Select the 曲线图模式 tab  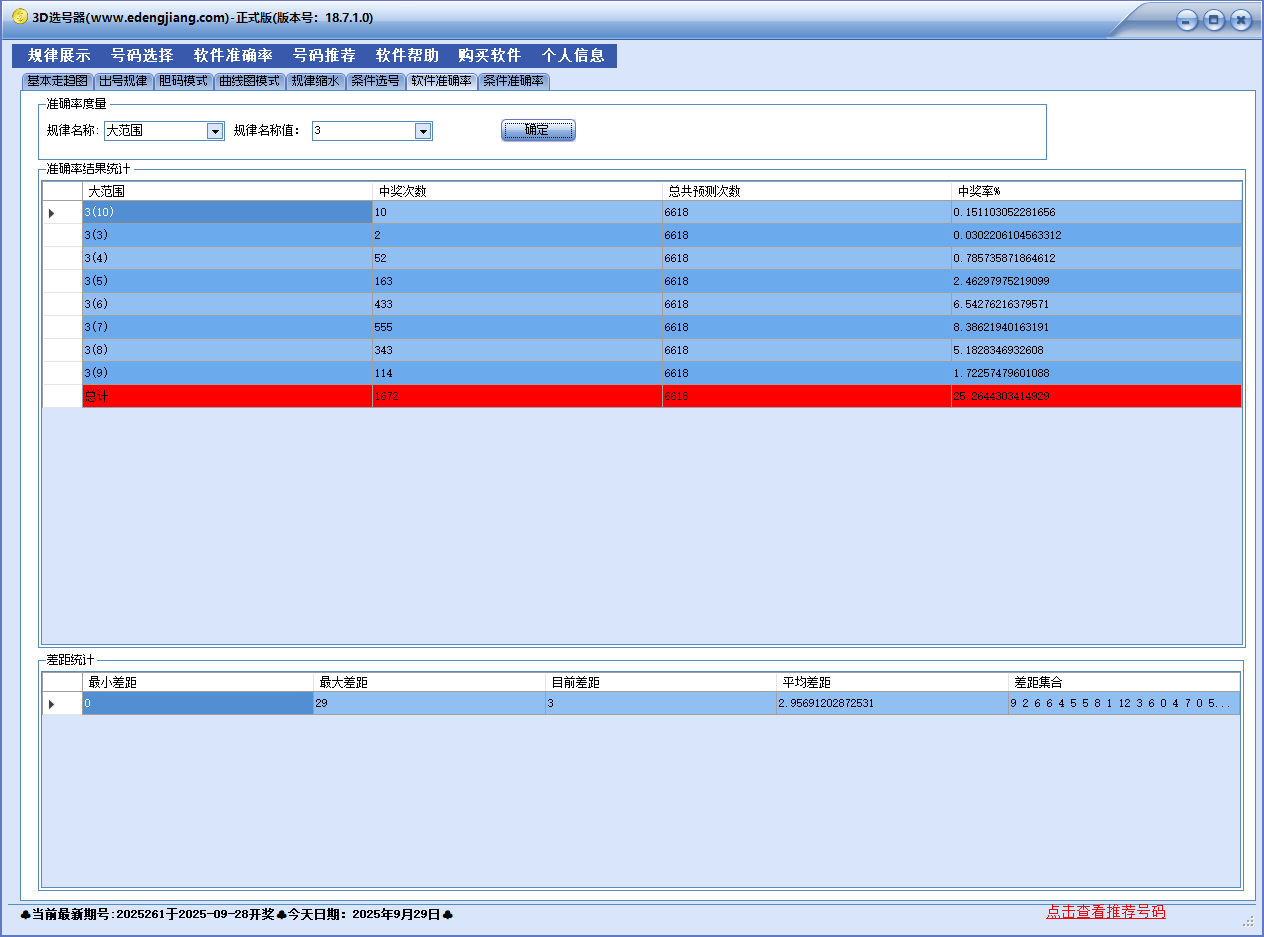[x=250, y=81]
